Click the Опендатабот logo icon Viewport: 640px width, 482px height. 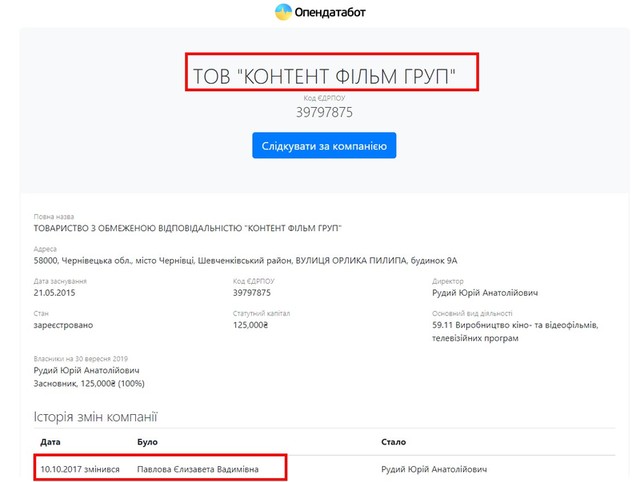click(285, 13)
